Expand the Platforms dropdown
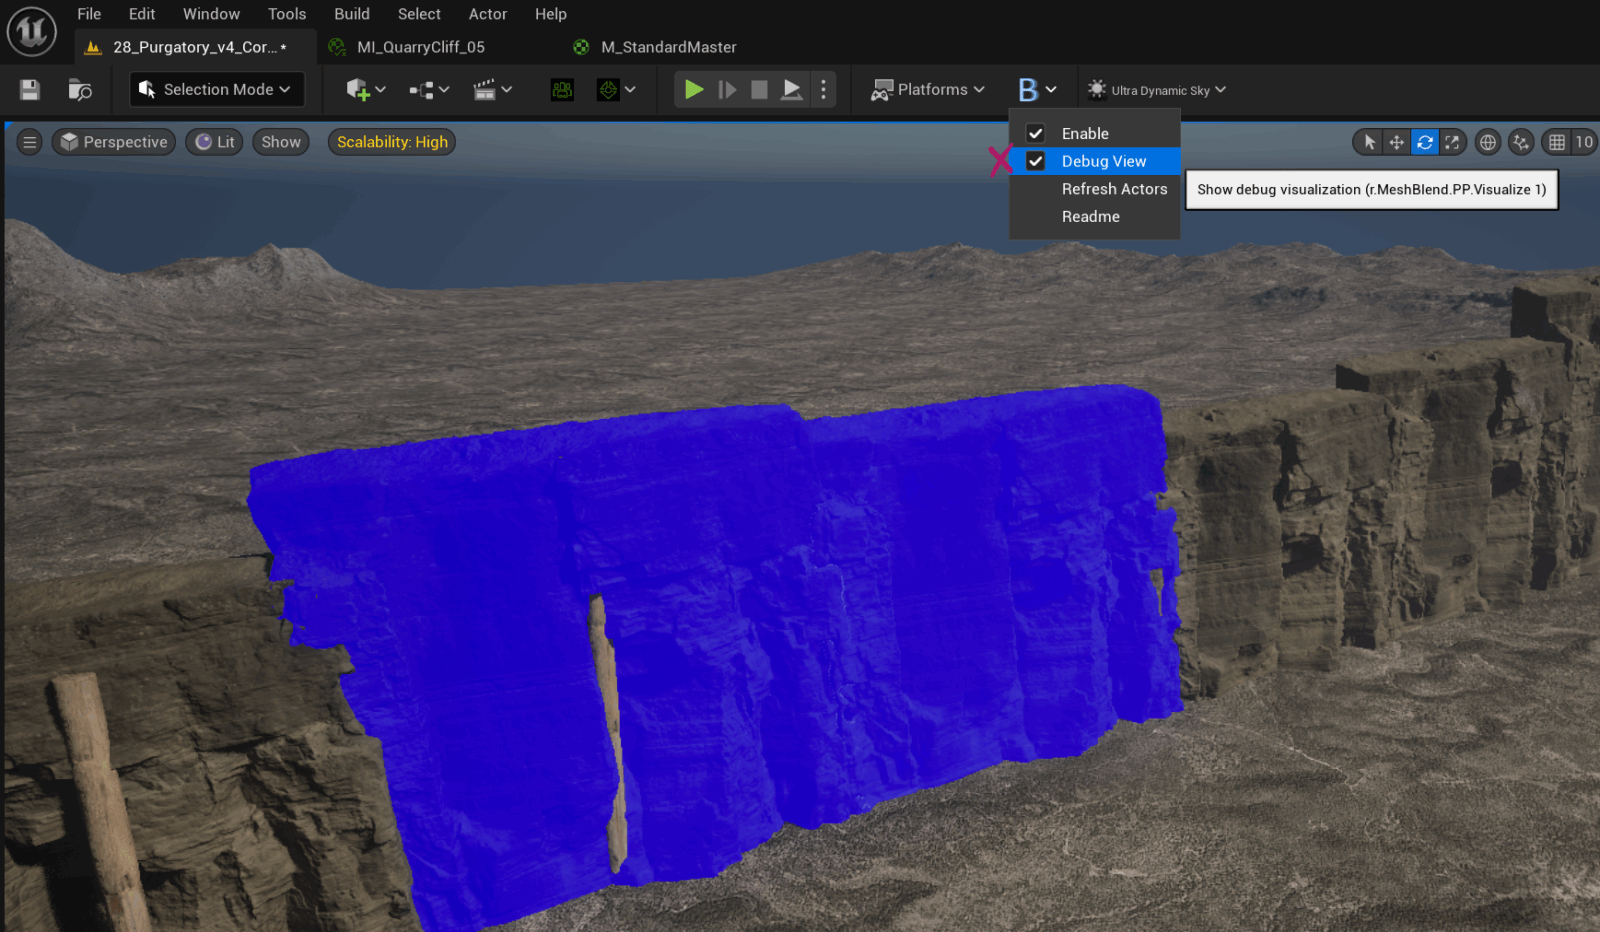1600x932 pixels. [928, 89]
